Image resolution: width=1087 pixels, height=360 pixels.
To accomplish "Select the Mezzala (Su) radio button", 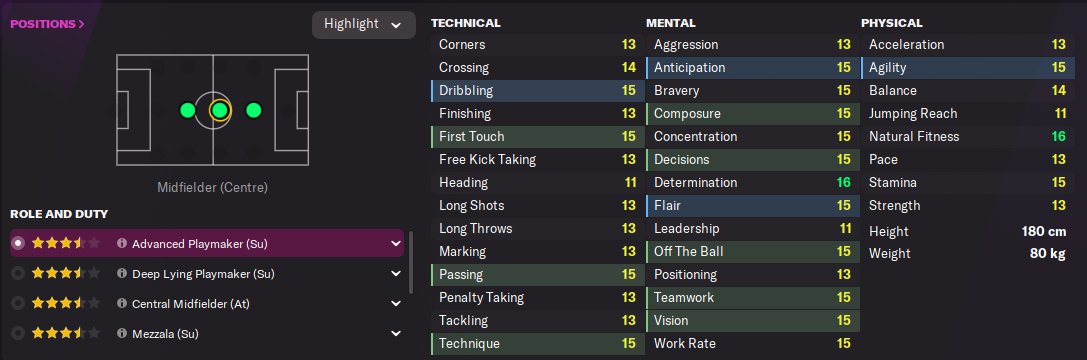I will 19,334.
